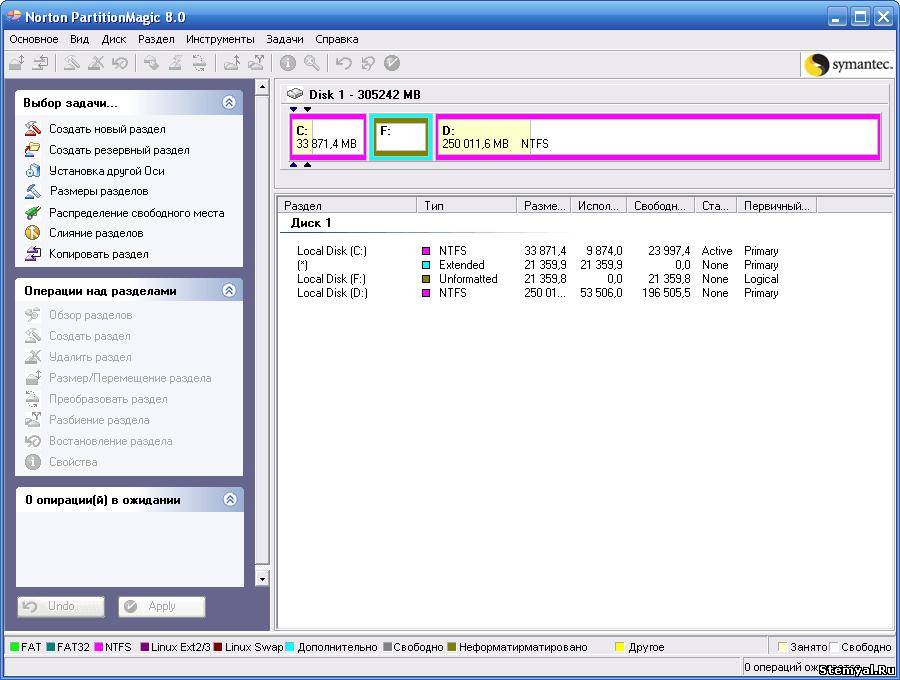
Task: Click the icon beside Обзор разделов
Action: tap(33, 315)
